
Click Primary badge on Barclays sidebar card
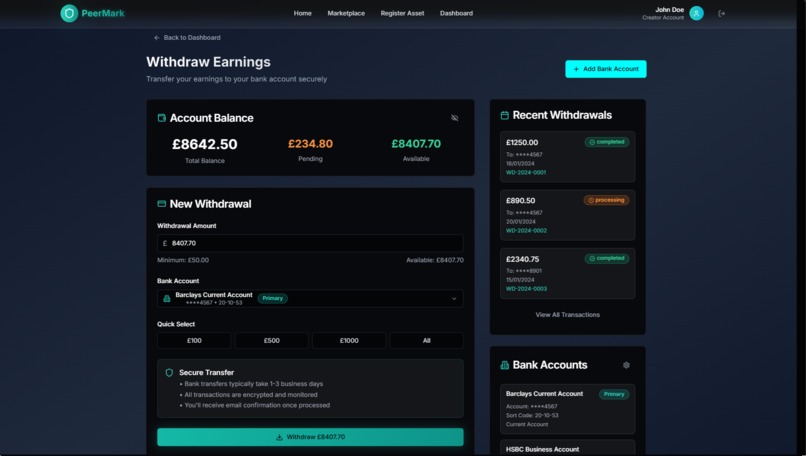(x=614, y=394)
